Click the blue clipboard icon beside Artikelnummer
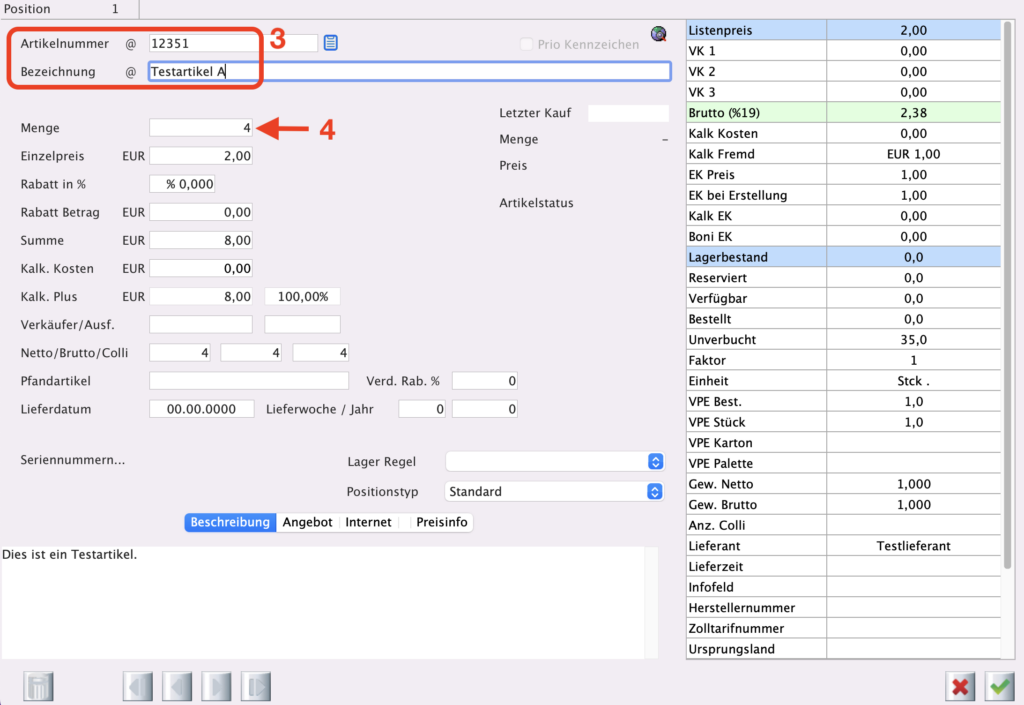 331,43
